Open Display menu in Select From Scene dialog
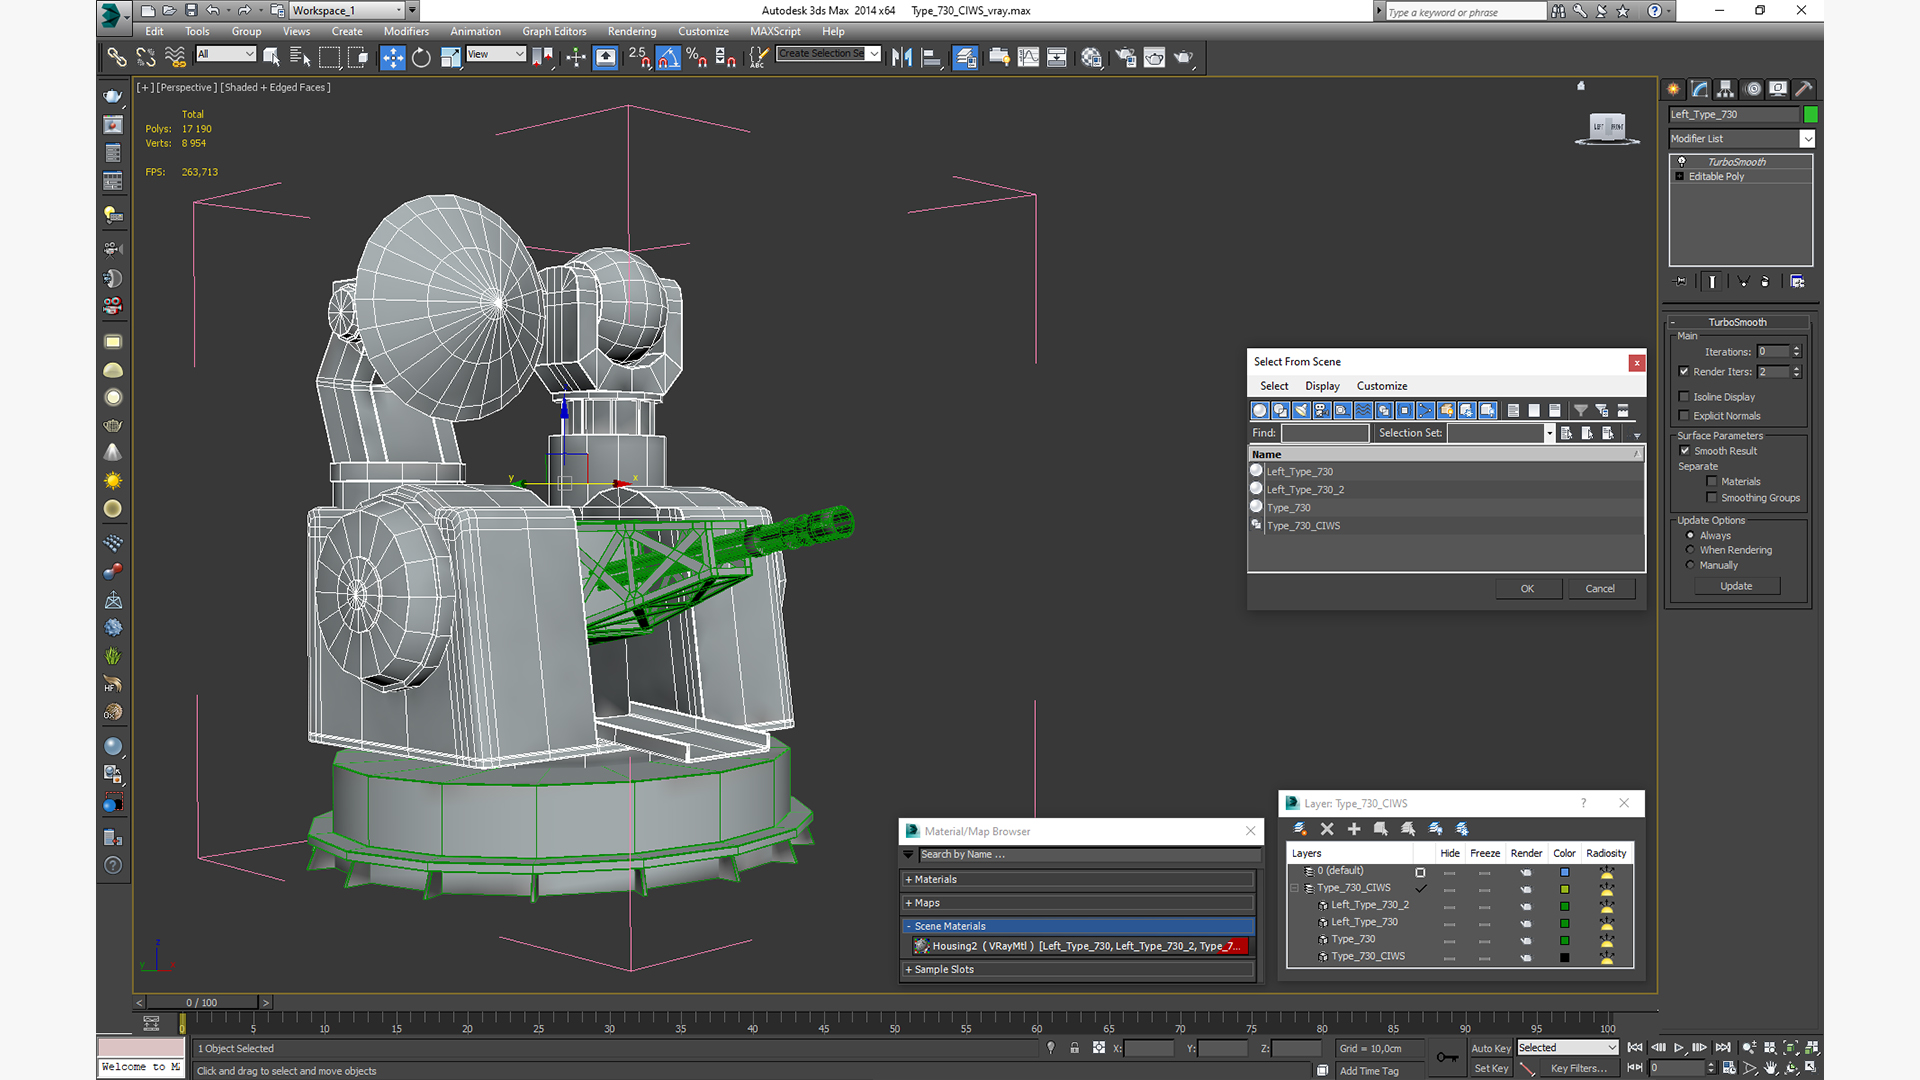The width and height of the screenshot is (1920, 1080). point(1322,386)
